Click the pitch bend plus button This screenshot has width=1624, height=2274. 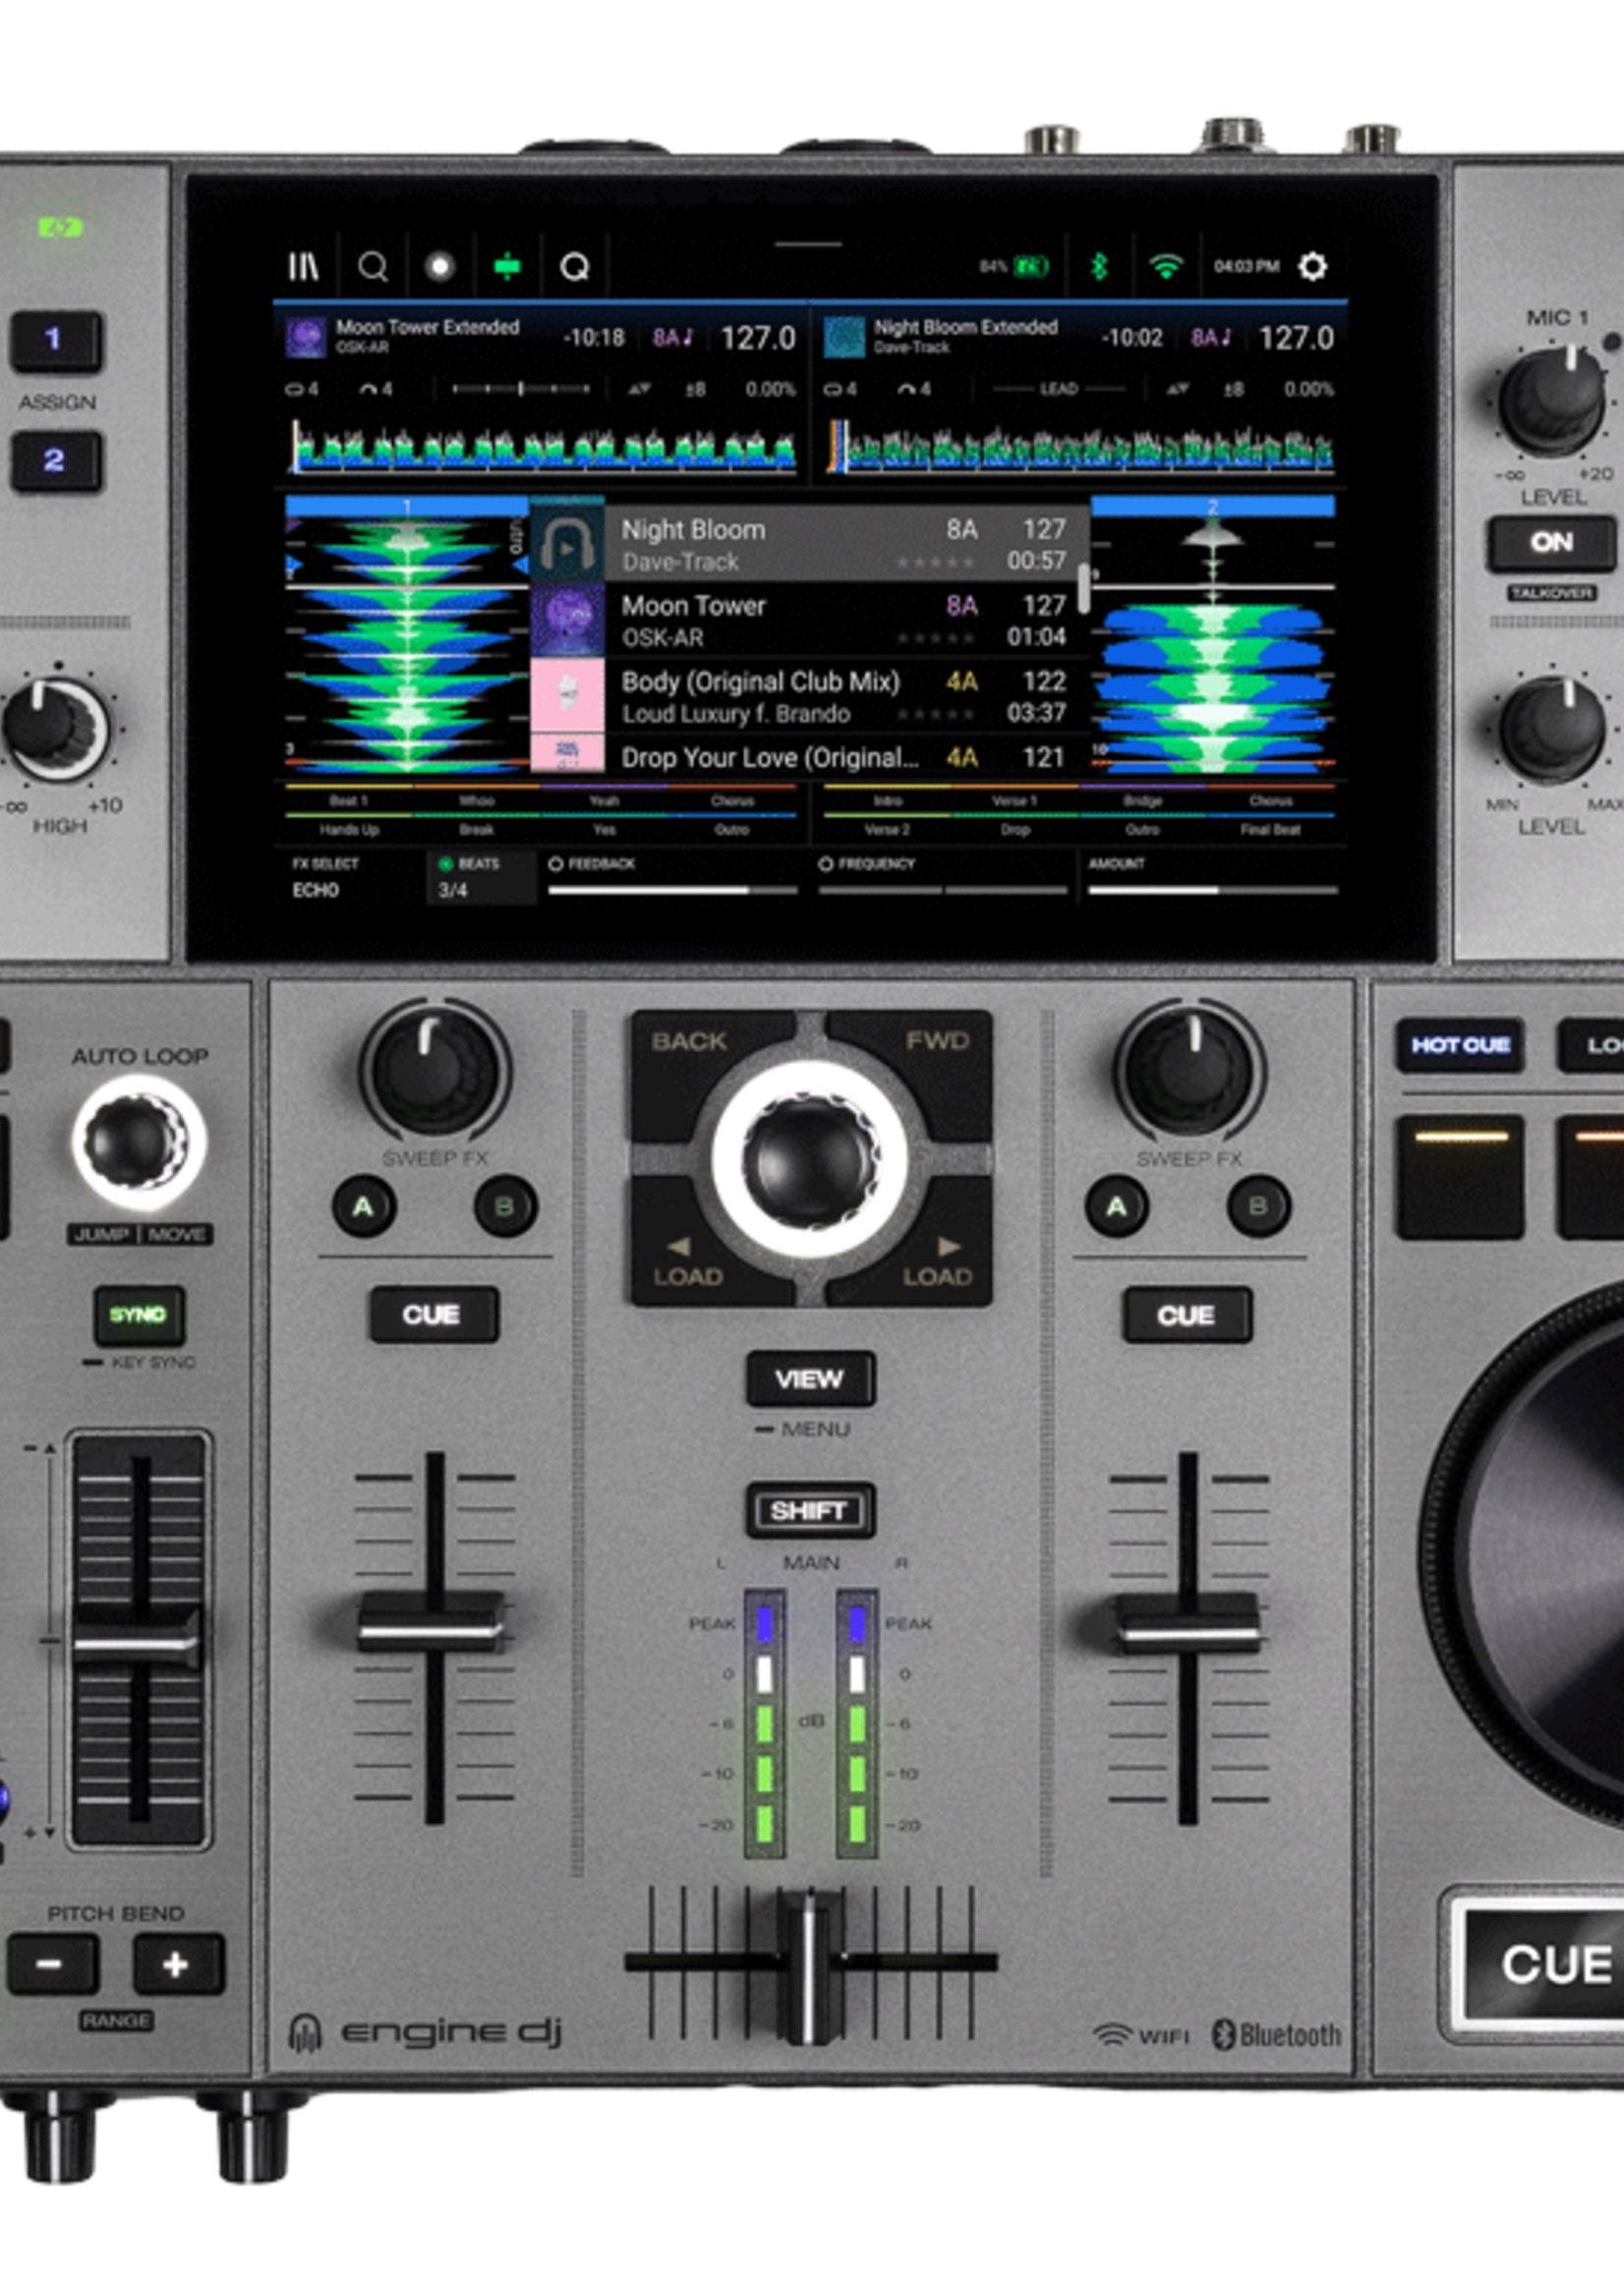pyautogui.click(x=178, y=1964)
